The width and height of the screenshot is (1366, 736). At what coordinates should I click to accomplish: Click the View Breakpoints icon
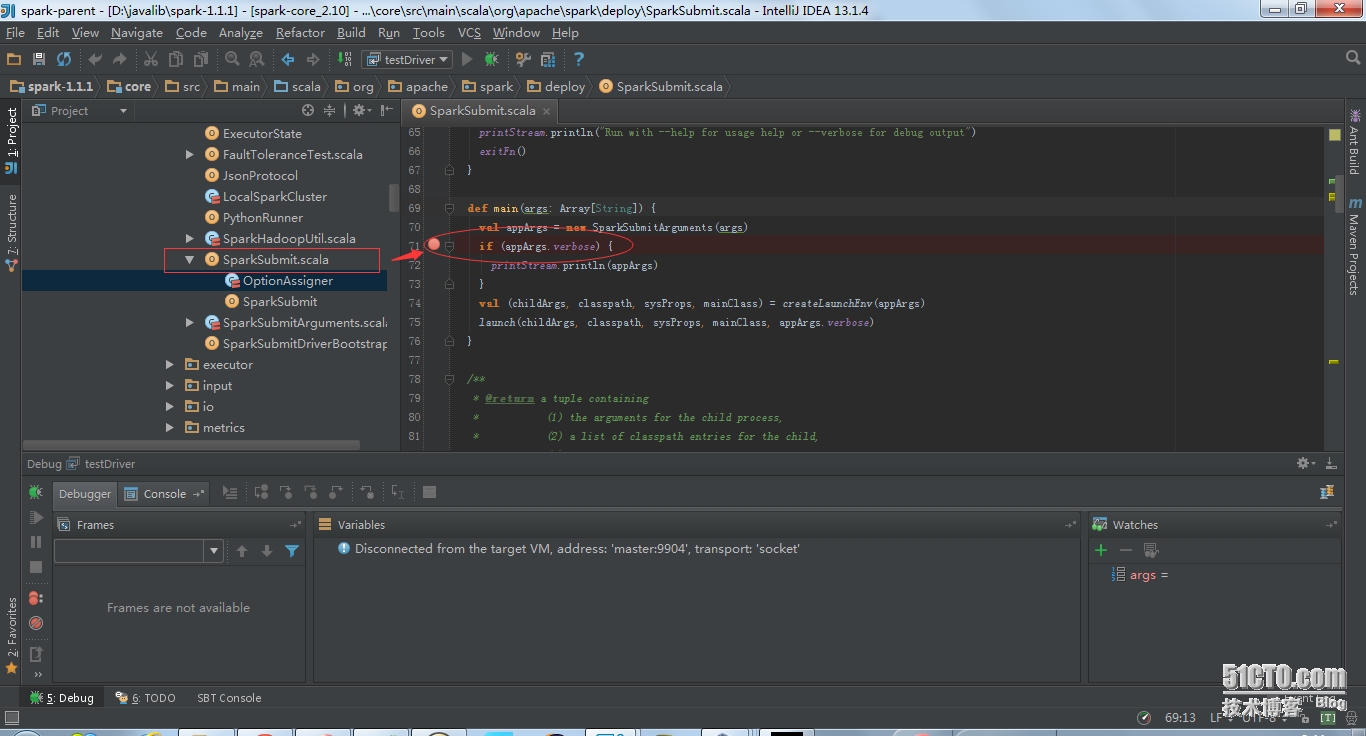(35, 596)
